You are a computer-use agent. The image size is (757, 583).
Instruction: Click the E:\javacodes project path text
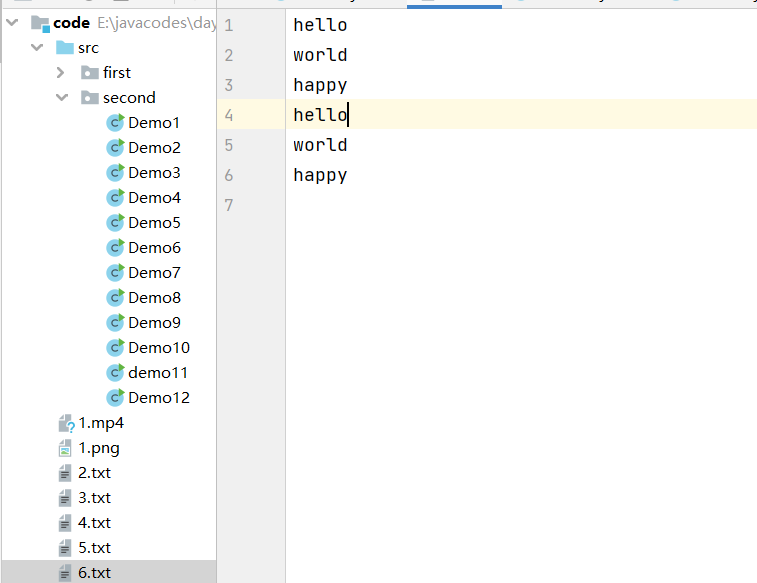[x=156, y=23]
